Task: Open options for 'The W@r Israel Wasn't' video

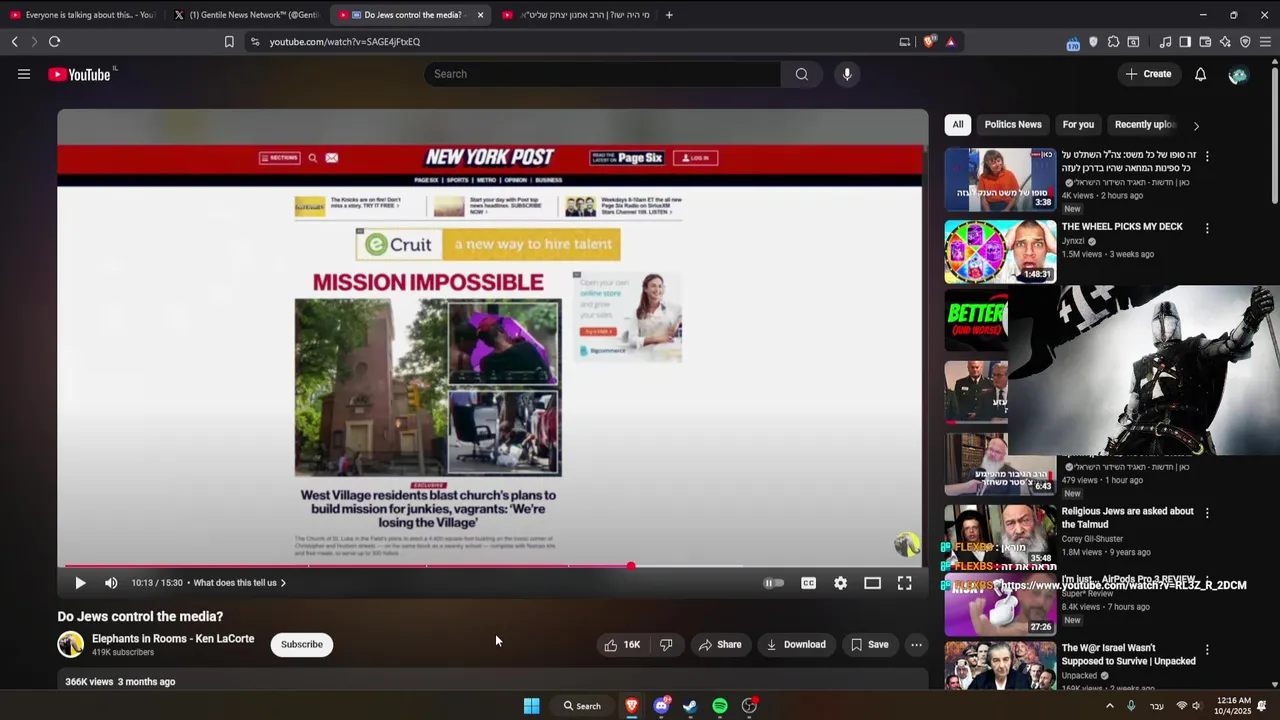Action: click(x=1207, y=650)
